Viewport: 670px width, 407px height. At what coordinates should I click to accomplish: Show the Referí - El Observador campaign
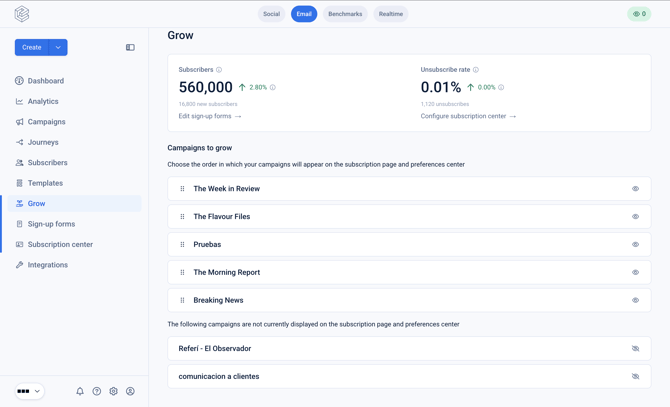635,348
